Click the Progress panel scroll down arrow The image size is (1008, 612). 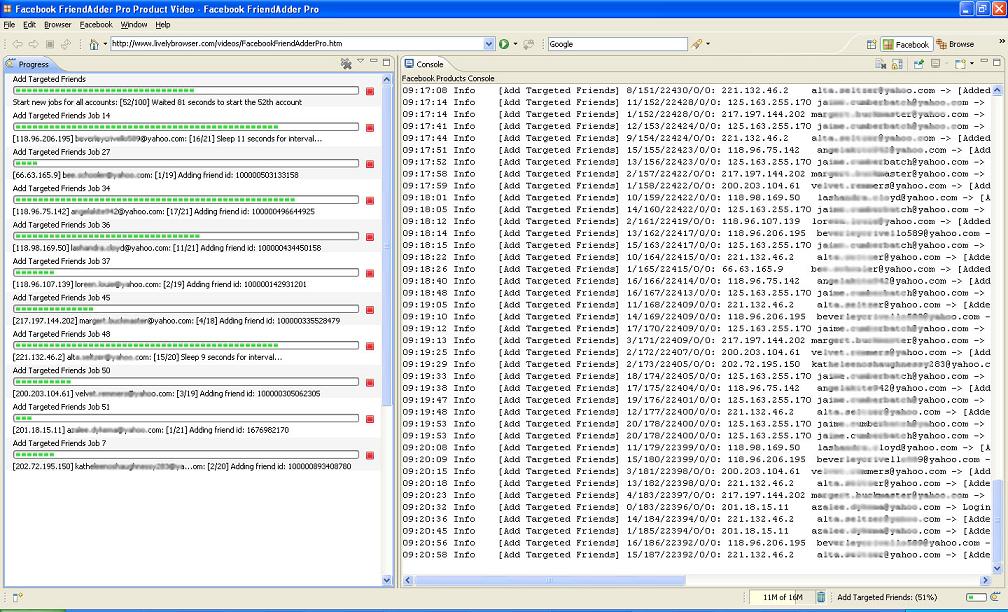[387, 580]
